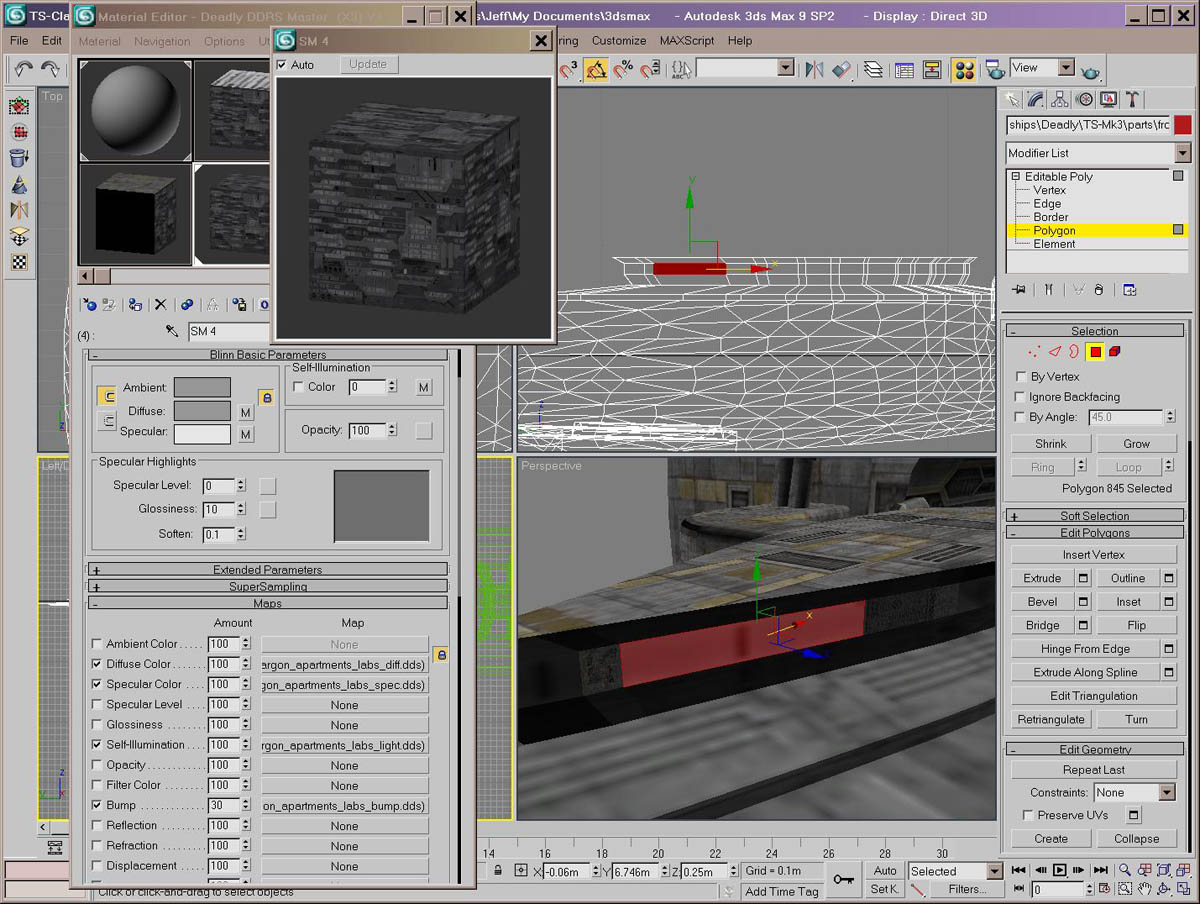
Task: Expand the Soft Selection rollout
Action: point(1094,516)
